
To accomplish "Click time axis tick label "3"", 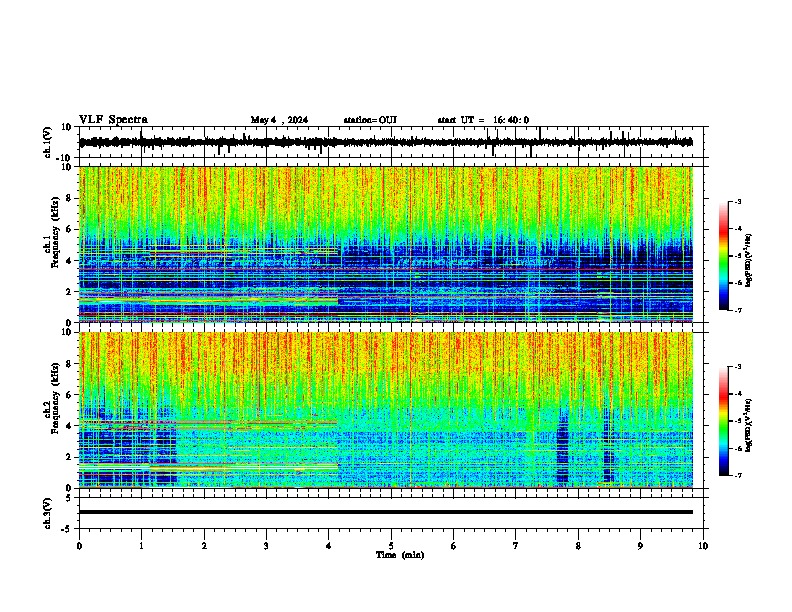I will [266, 546].
